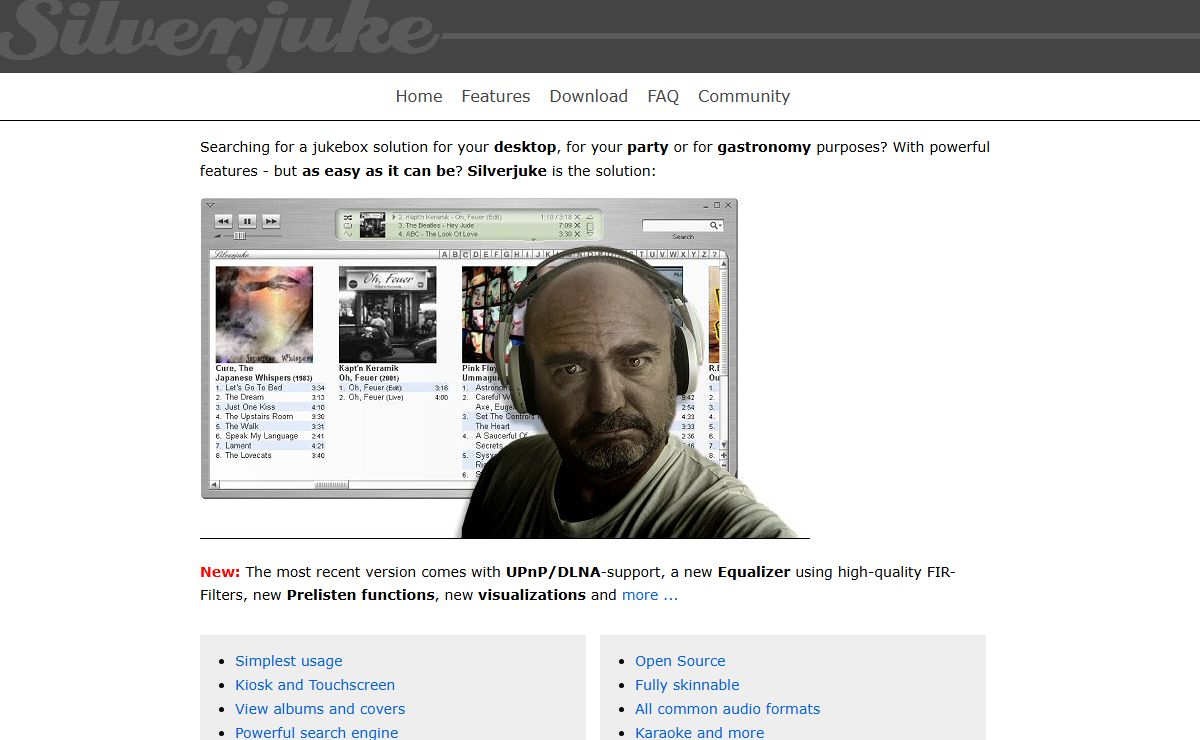Image resolution: width=1200 pixels, height=740 pixels.
Task: Open the Community menu item
Action: (x=744, y=96)
